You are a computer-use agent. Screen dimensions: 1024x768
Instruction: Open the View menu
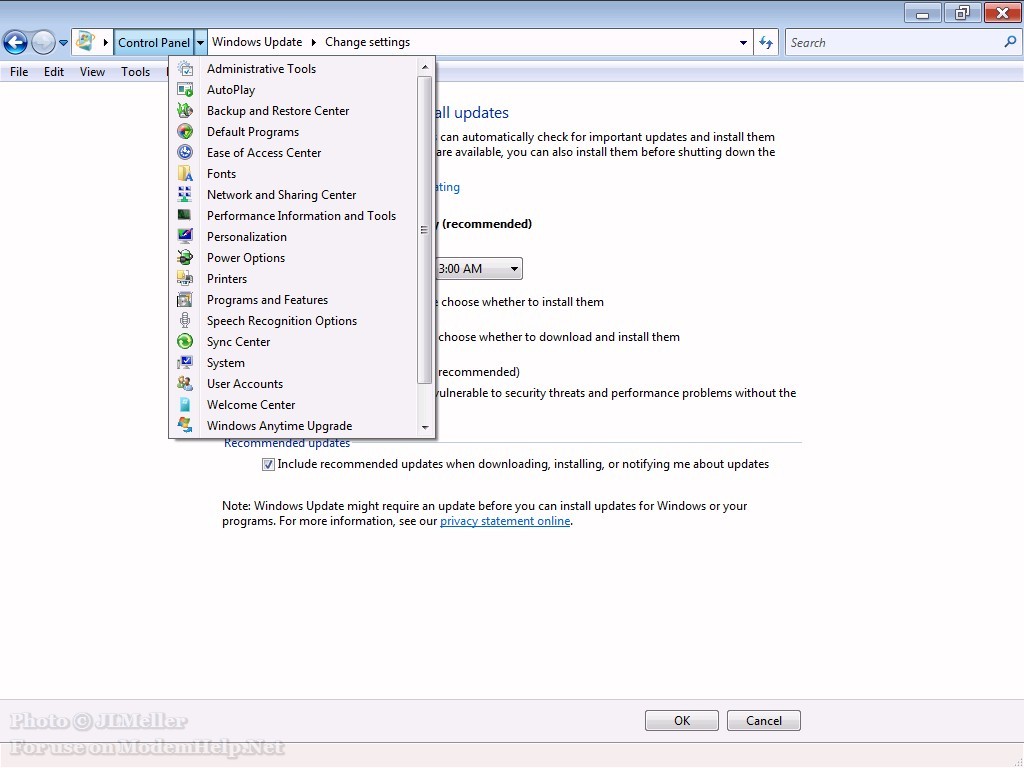click(x=92, y=72)
